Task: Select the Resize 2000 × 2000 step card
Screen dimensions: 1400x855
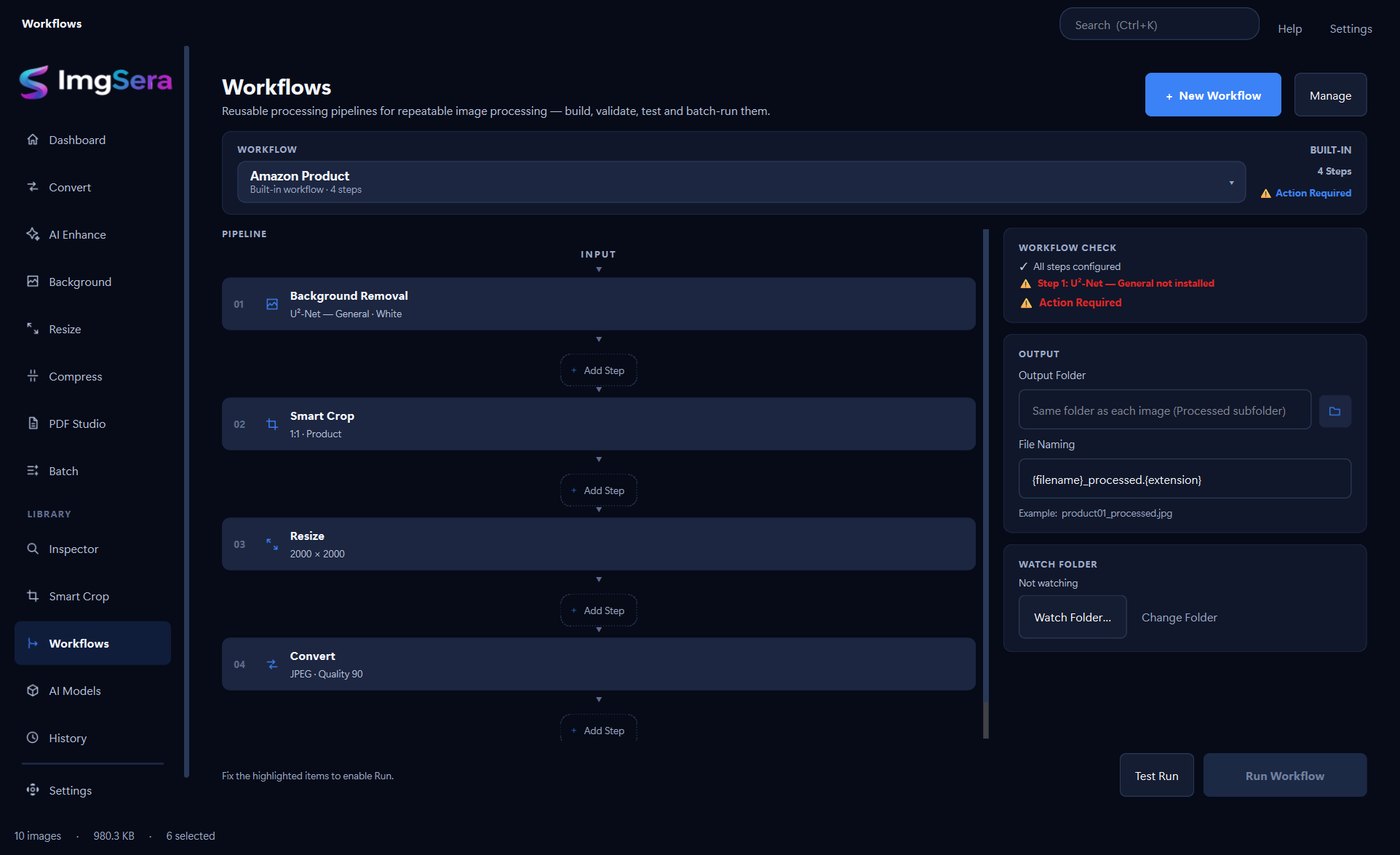Action: click(598, 544)
